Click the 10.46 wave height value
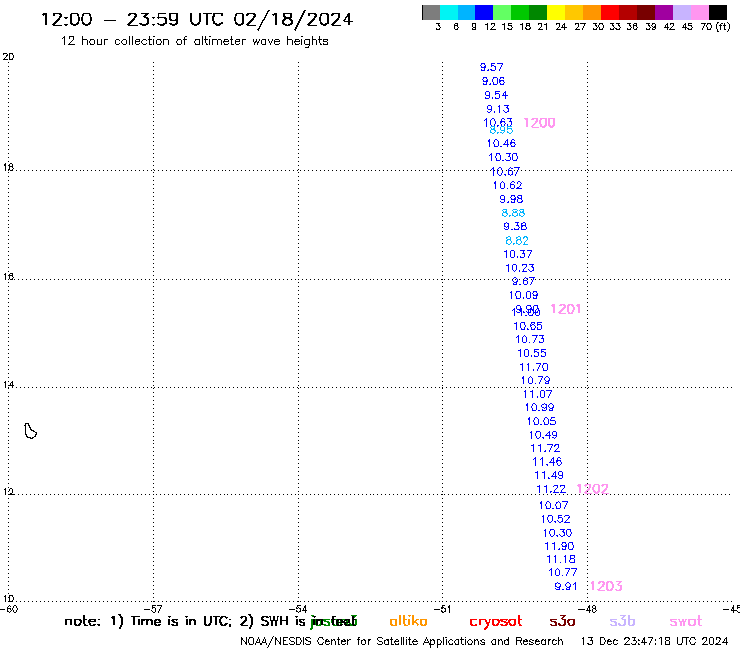The image size is (740, 650). 501,143
